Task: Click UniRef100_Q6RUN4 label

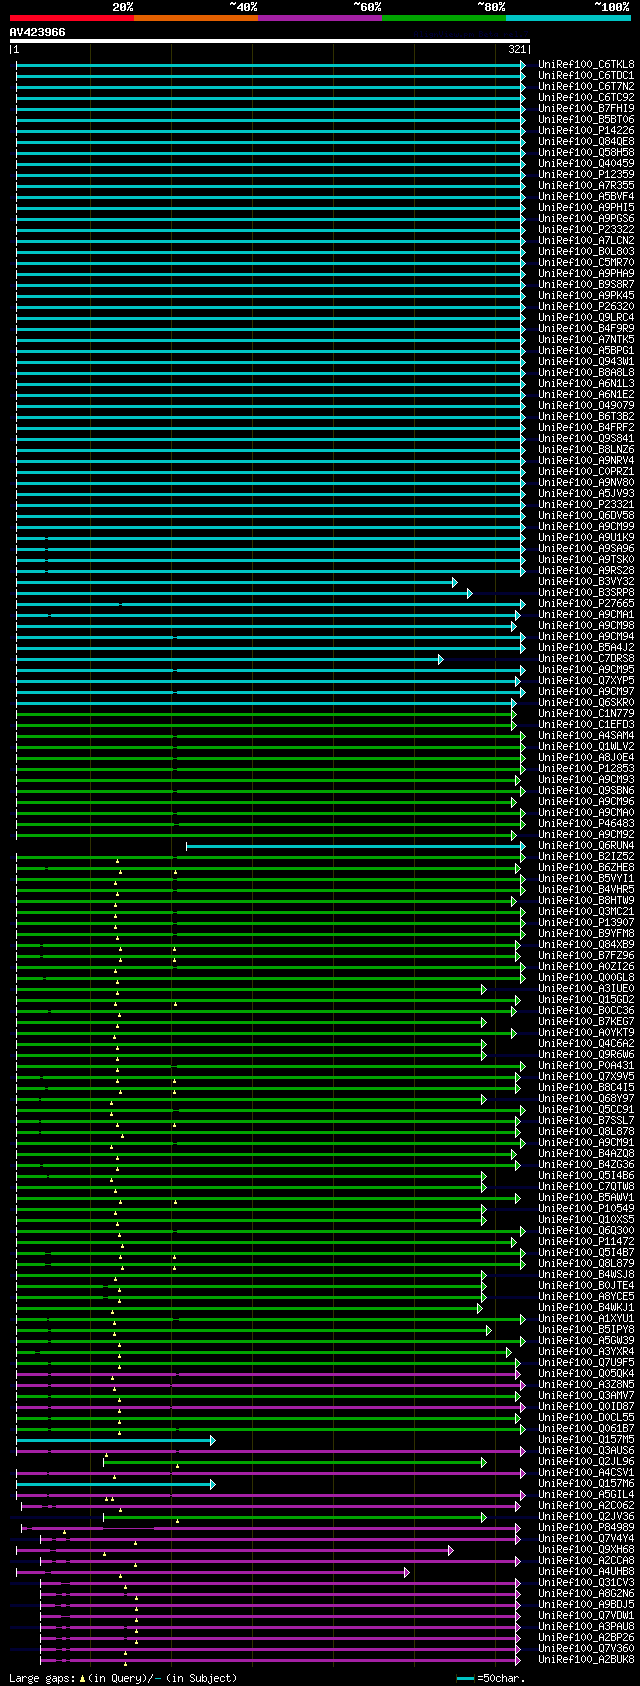Action: click(x=586, y=845)
